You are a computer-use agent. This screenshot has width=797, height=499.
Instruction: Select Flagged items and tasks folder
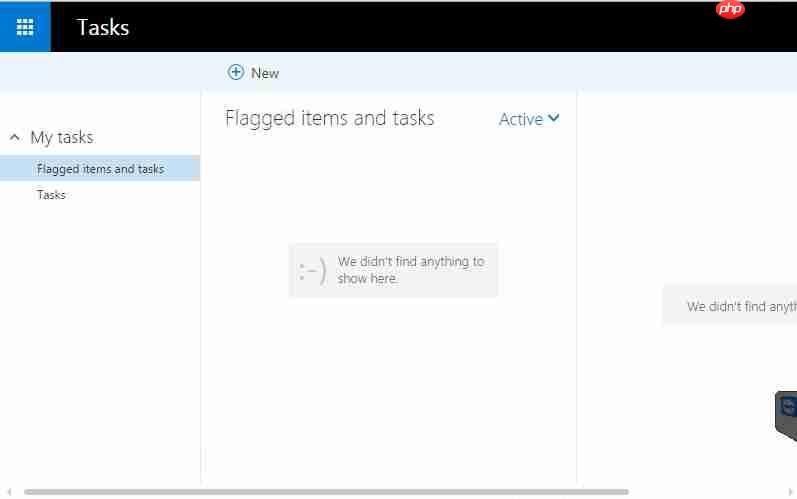100,169
